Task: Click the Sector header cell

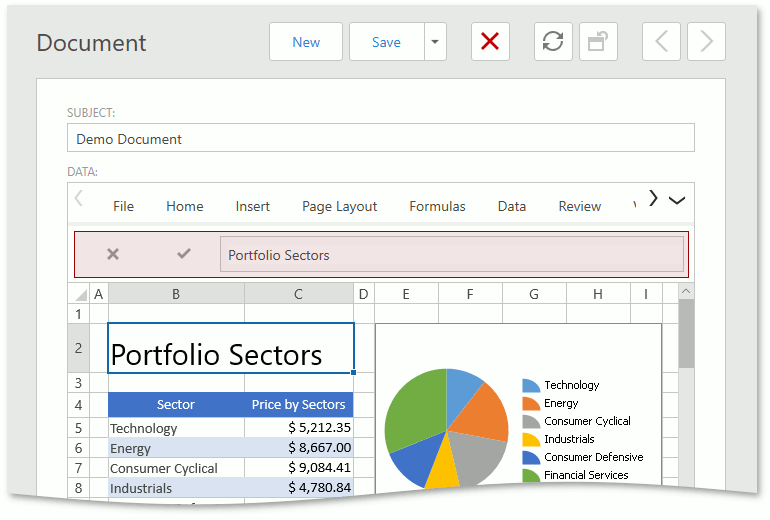Action: [176, 405]
